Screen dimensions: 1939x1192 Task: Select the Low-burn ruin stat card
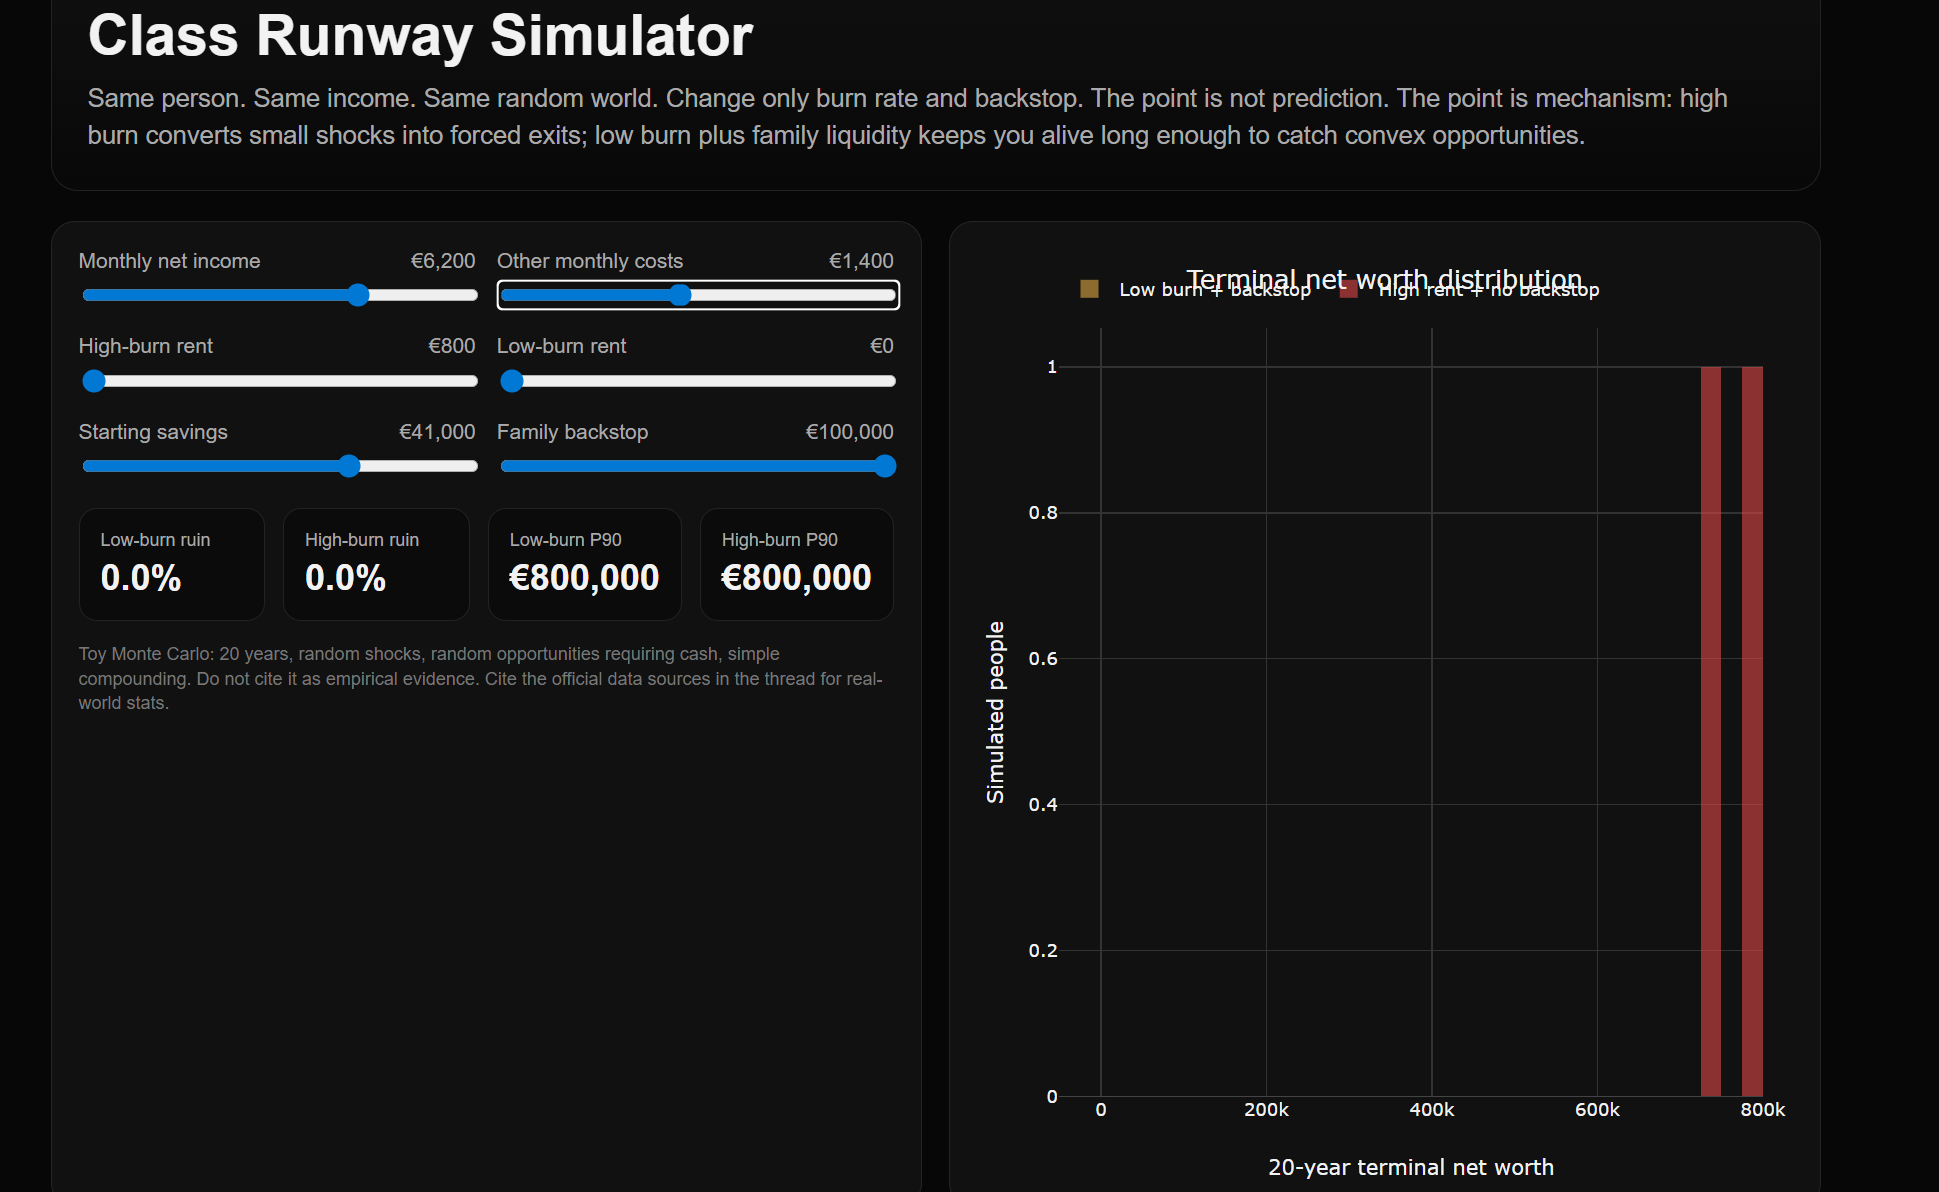[172, 564]
